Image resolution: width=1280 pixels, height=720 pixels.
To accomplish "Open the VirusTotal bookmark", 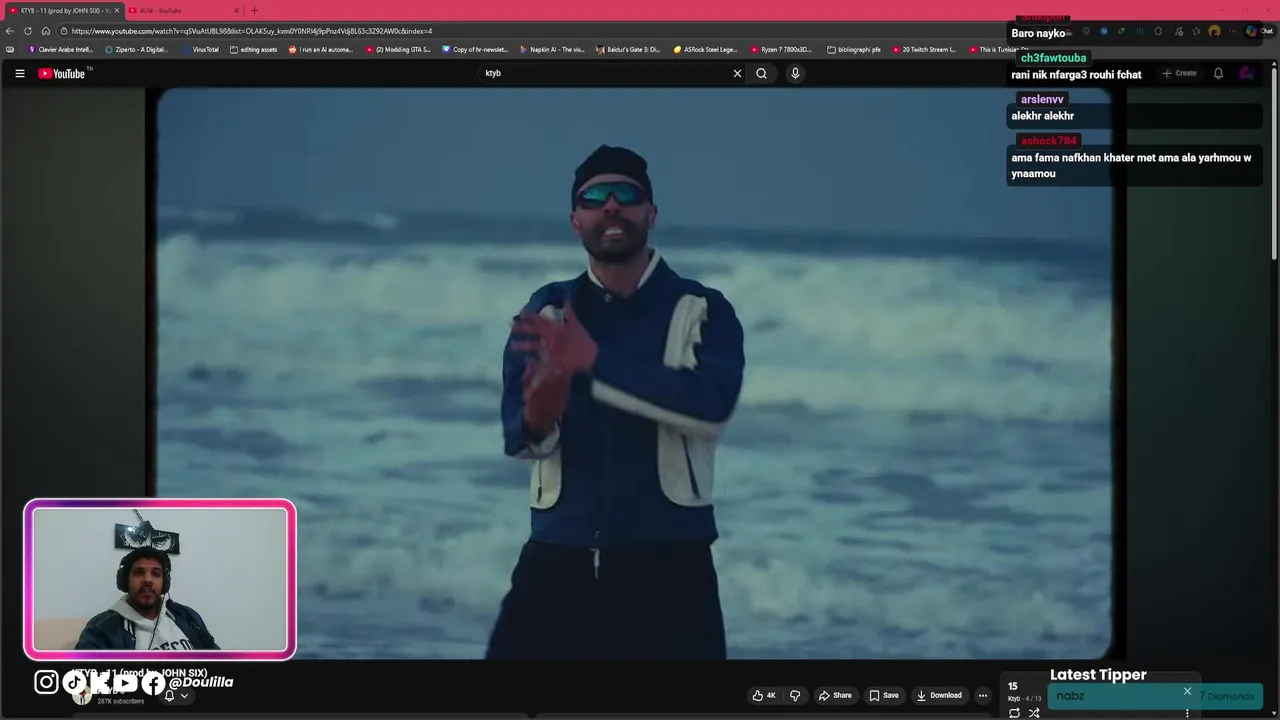I will pyautogui.click(x=200, y=49).
